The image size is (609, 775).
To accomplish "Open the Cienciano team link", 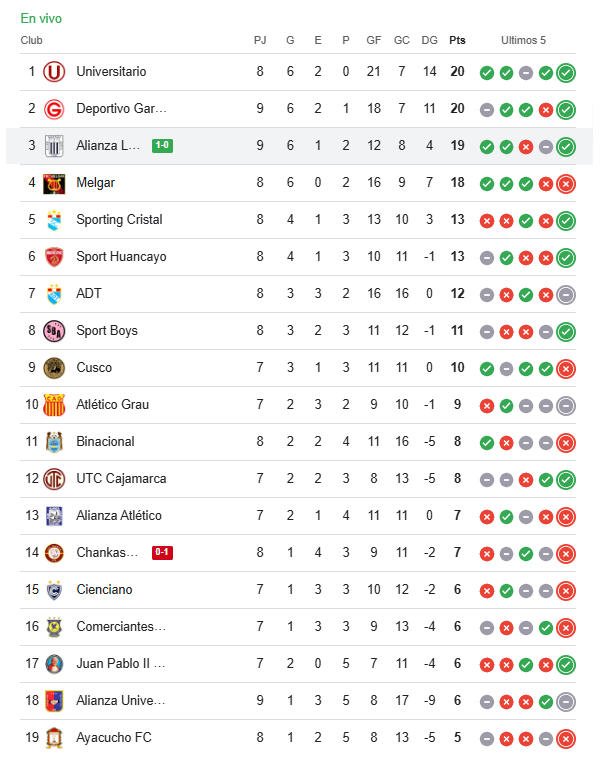I will click(x=104, y=590).
